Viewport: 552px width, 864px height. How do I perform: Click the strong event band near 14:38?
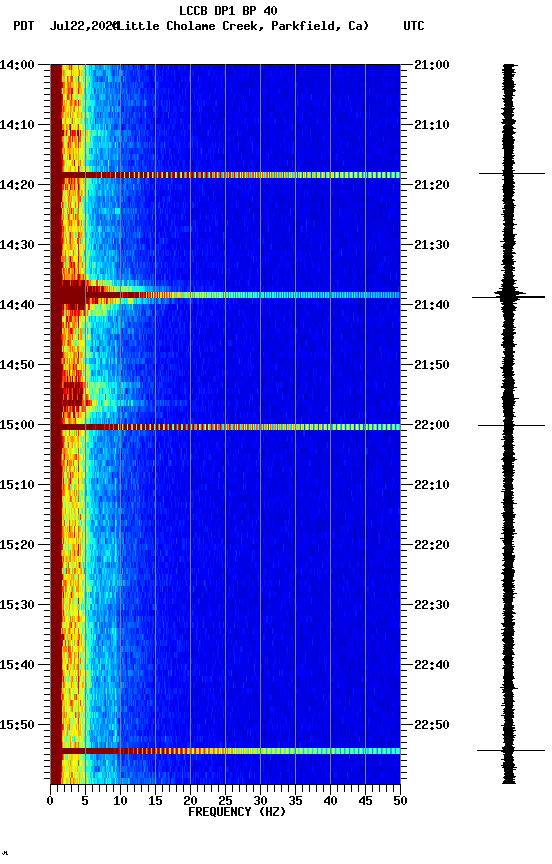[x=225, y=295]
